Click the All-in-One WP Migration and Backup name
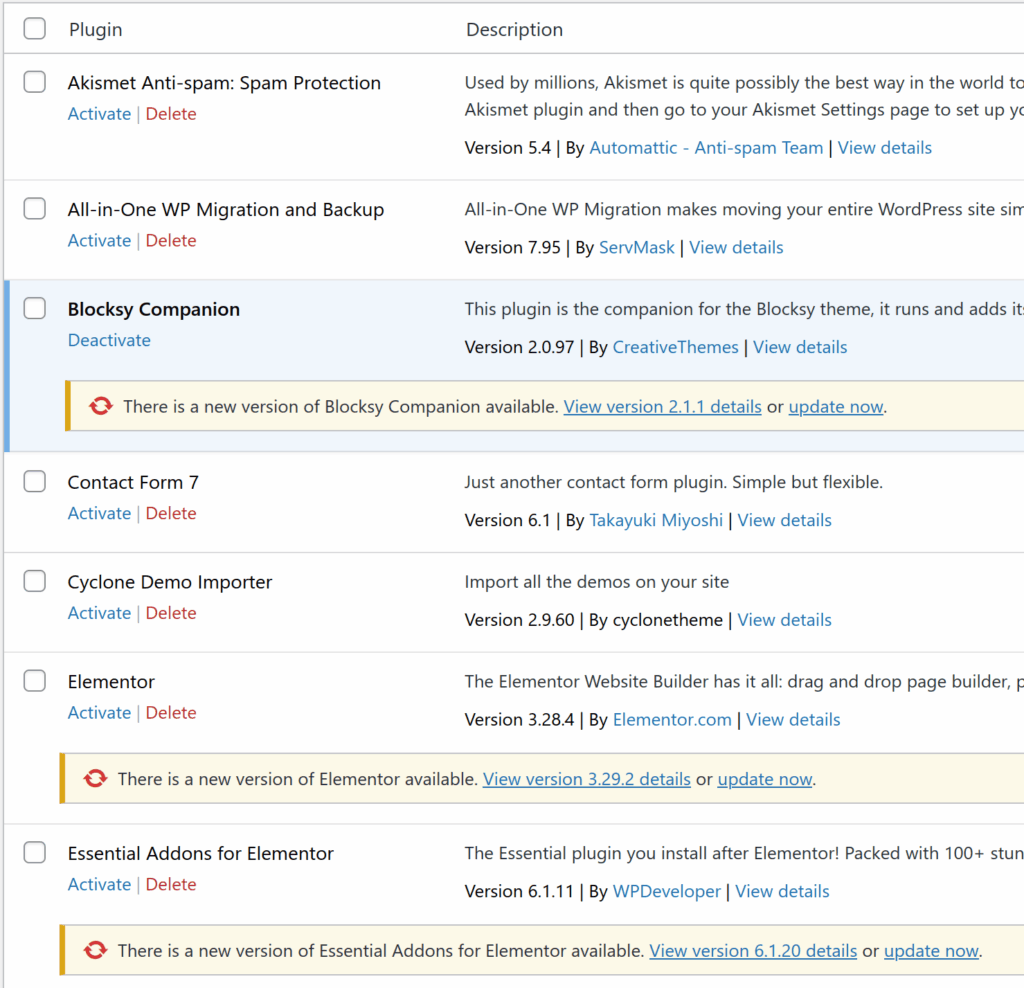Viewport: 1024px width, 988px height. click(226, 210)
